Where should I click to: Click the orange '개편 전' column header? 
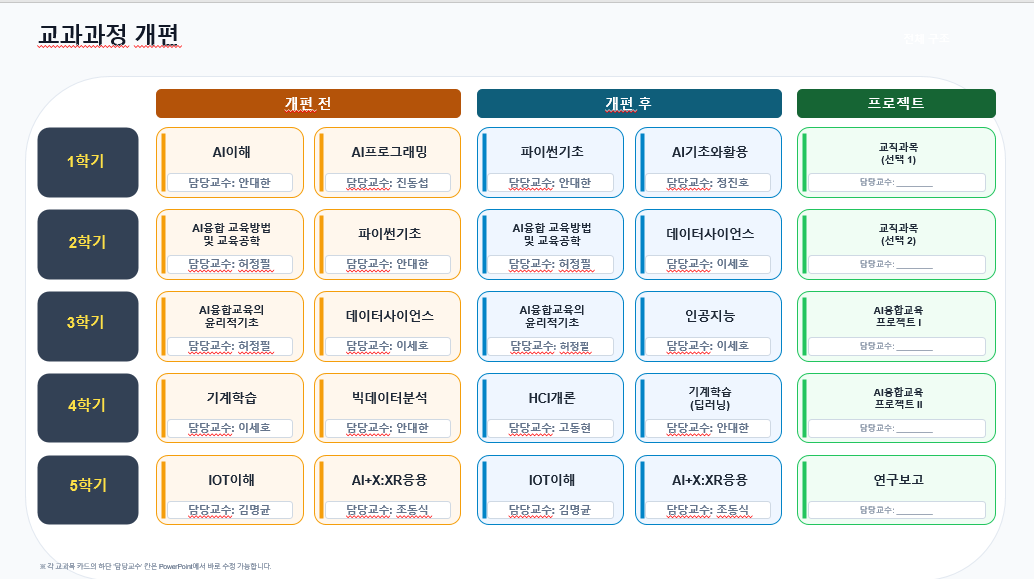[x=308, y=104]
